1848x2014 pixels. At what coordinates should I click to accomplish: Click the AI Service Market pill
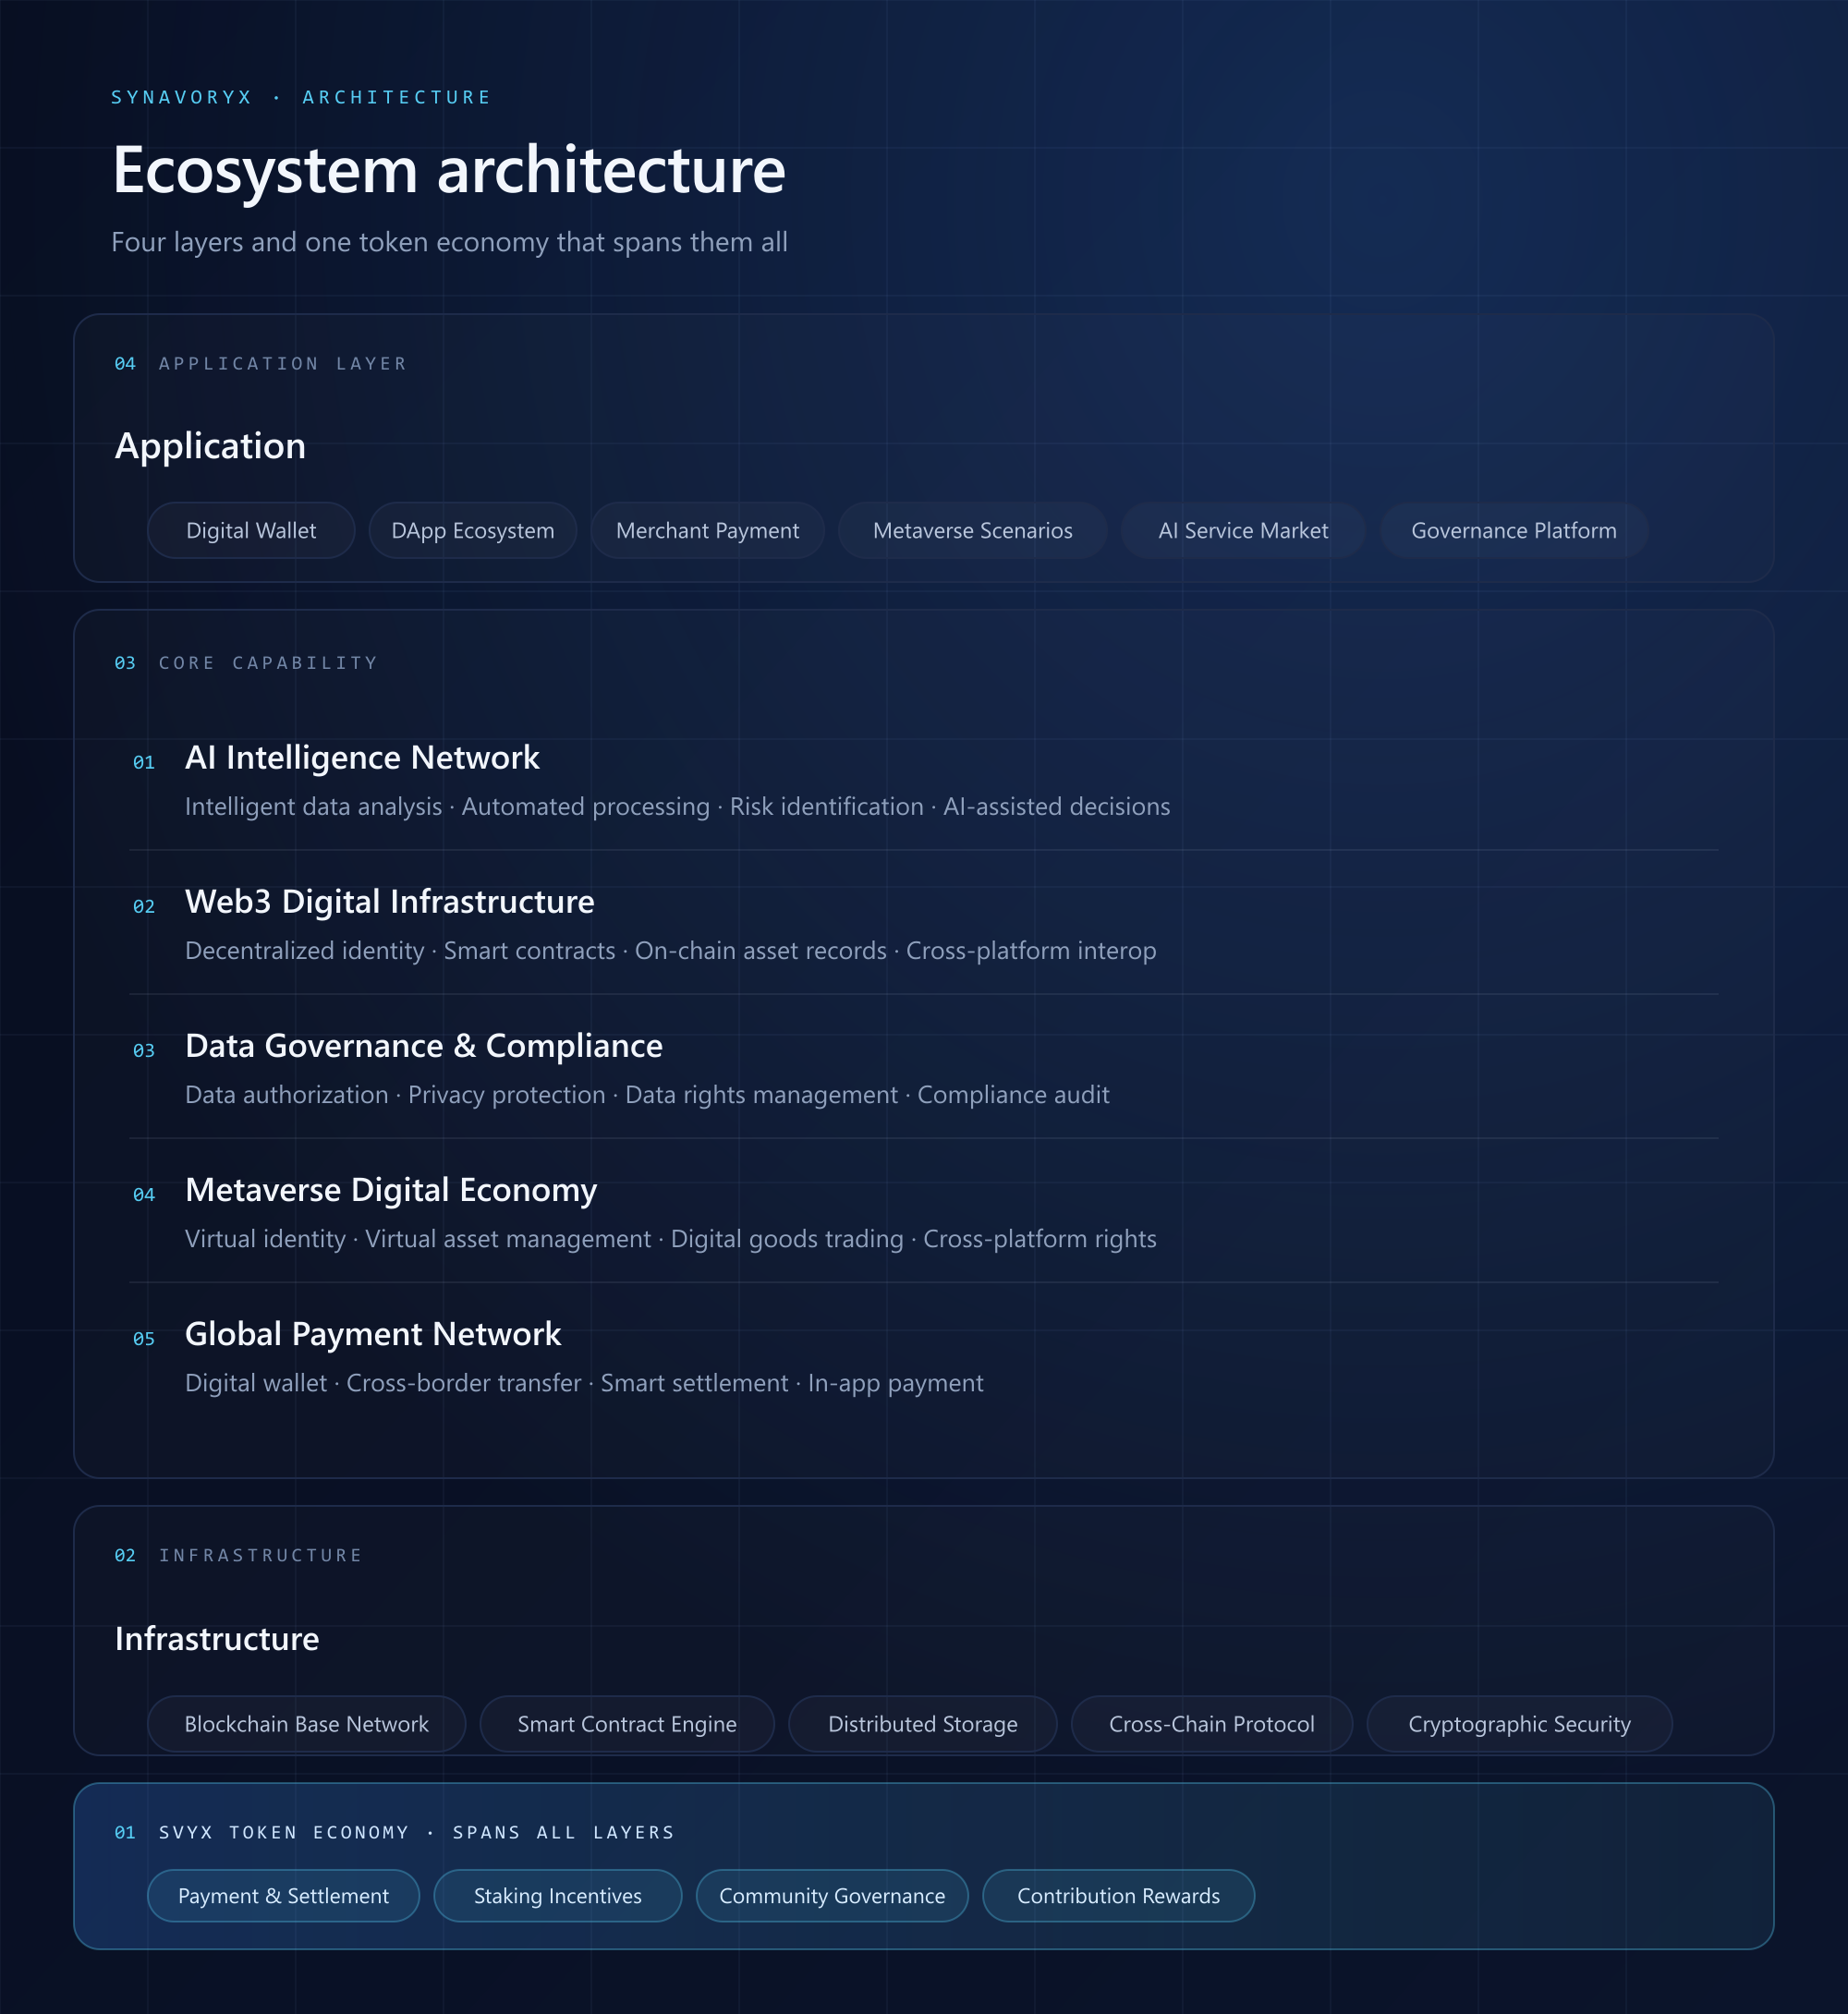point(1243,530)
